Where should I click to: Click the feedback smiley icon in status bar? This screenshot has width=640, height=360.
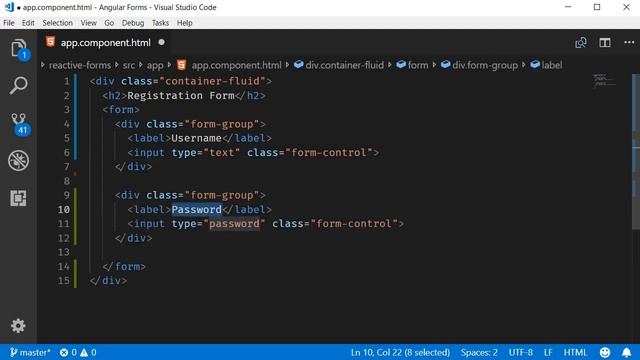tap(605, 352)
